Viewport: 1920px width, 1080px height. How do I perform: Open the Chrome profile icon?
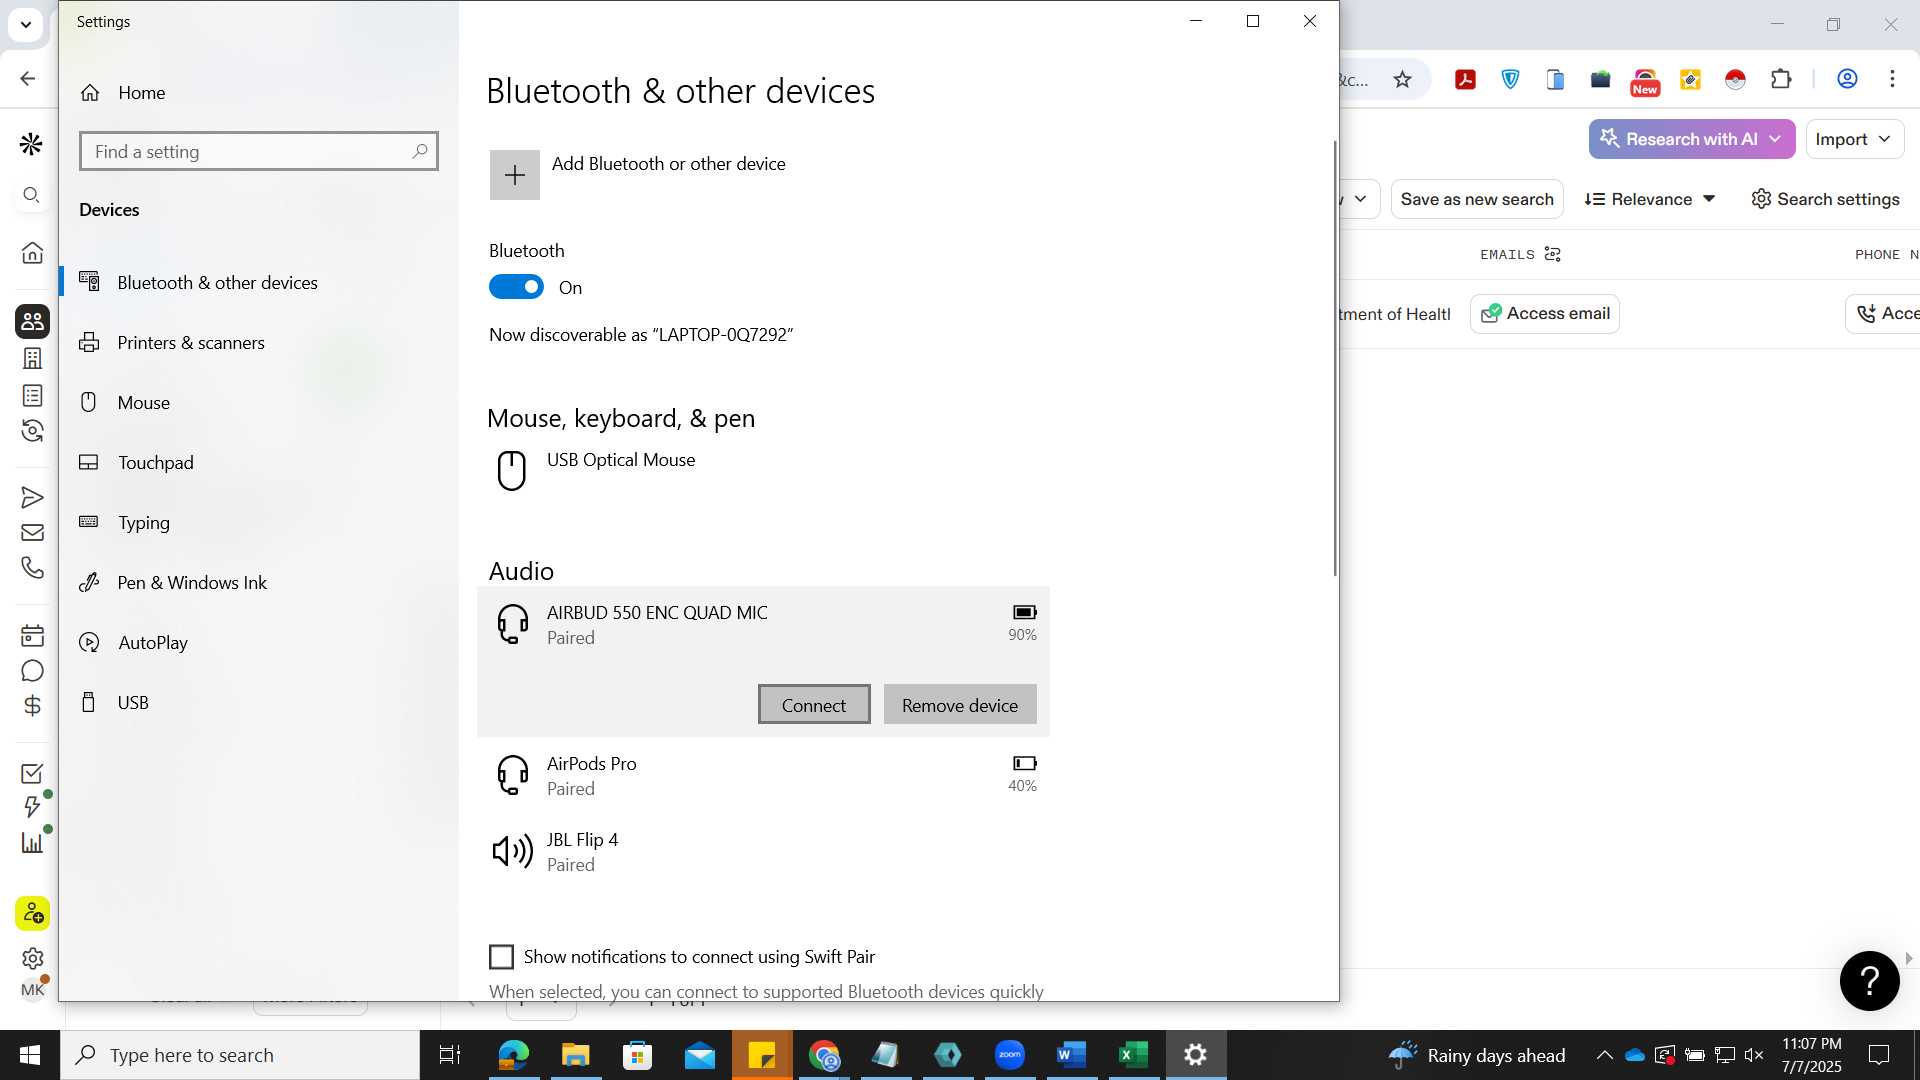[x=1847, y=79]
